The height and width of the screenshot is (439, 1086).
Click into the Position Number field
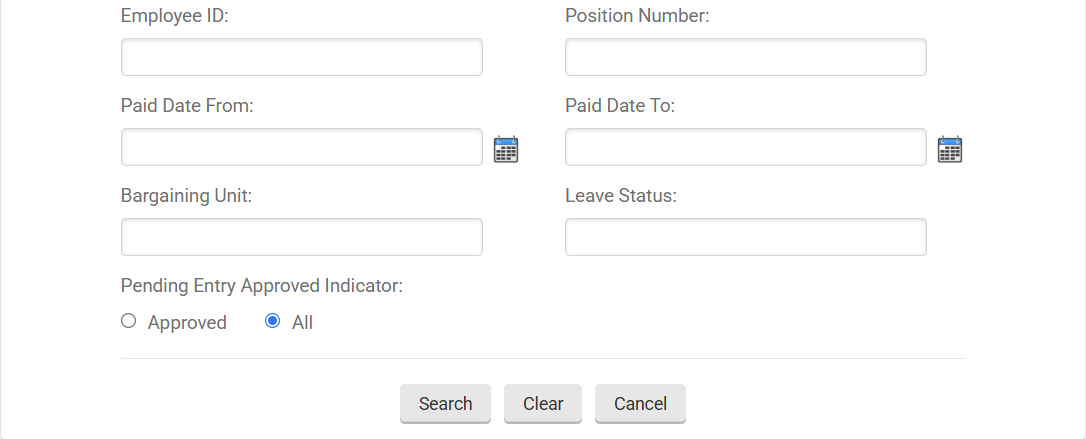pos(745,57)
